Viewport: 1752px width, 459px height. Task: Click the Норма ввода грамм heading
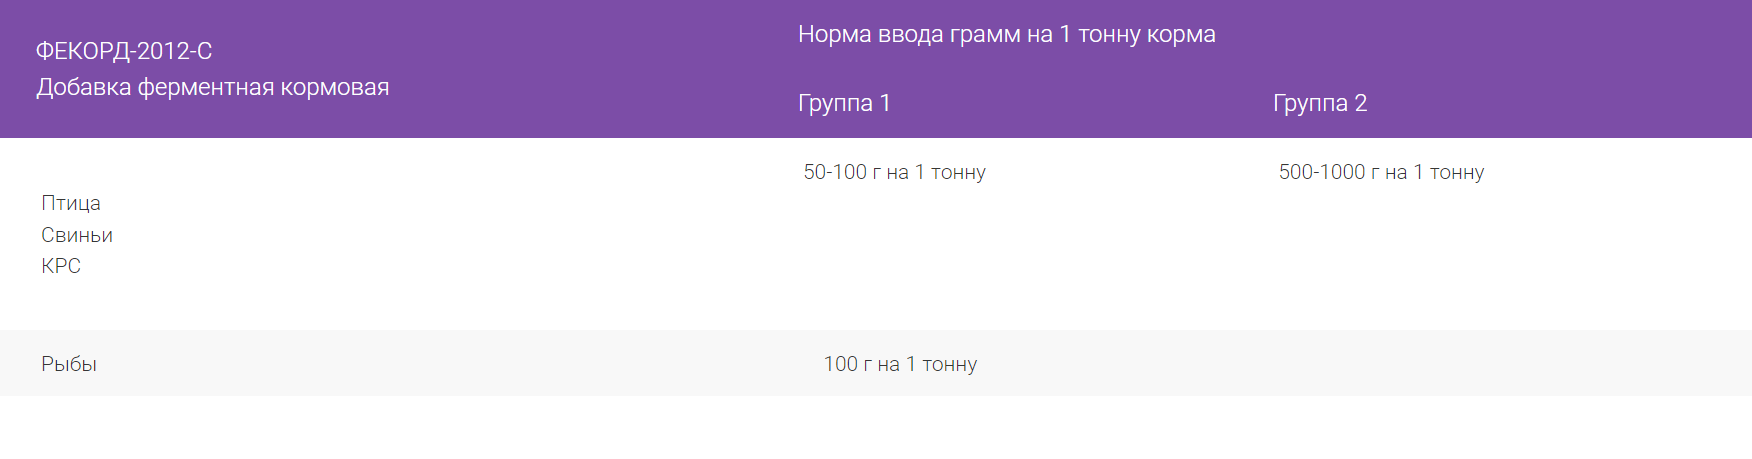(x=1006, y=35)
